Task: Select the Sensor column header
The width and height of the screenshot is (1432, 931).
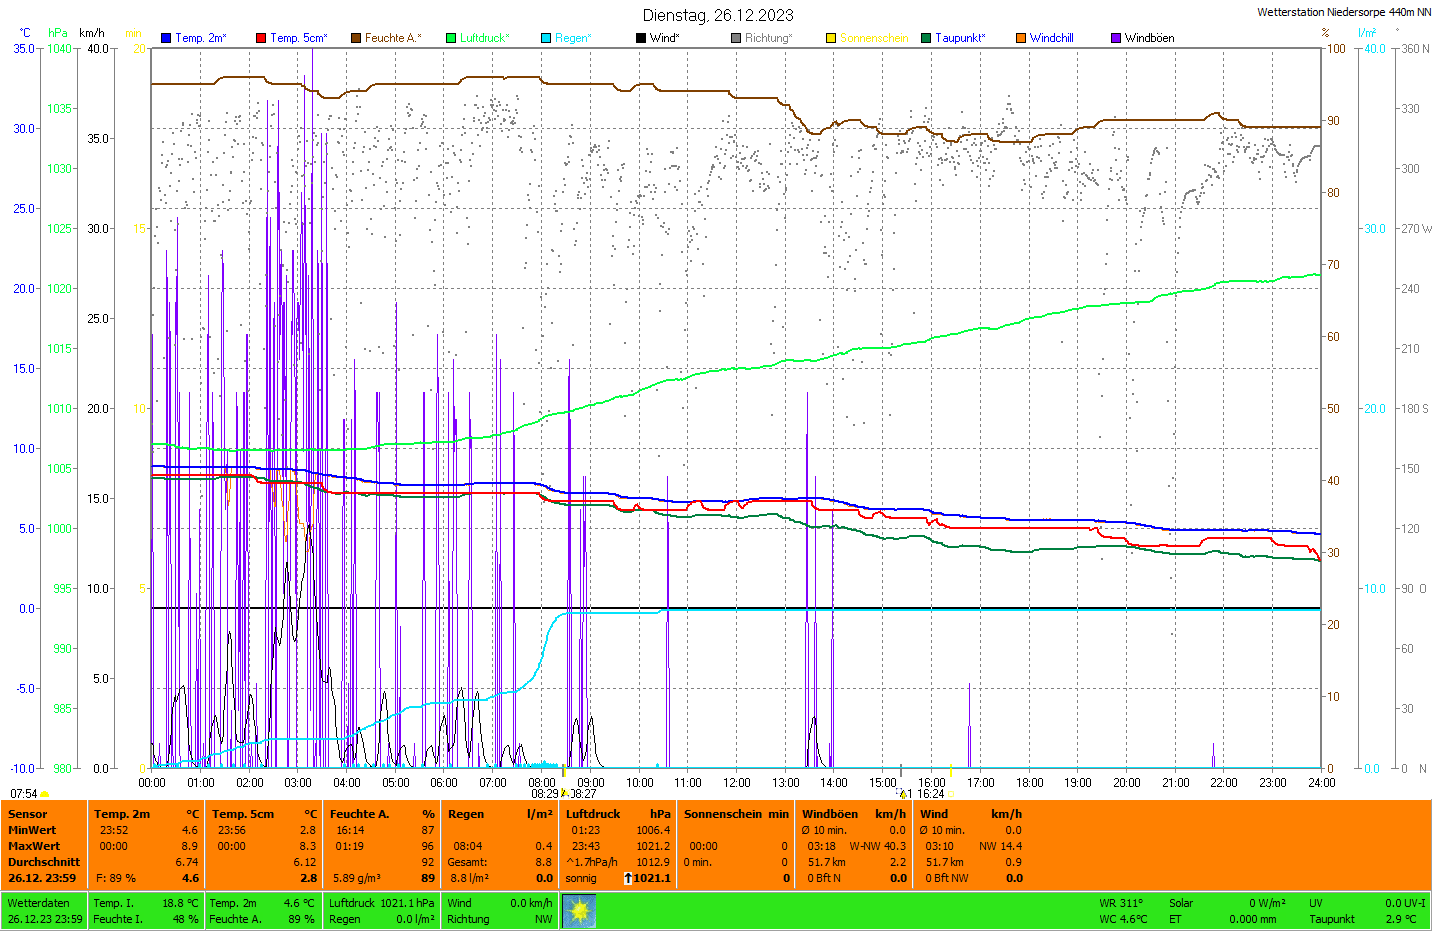Action: coord(28,814)
